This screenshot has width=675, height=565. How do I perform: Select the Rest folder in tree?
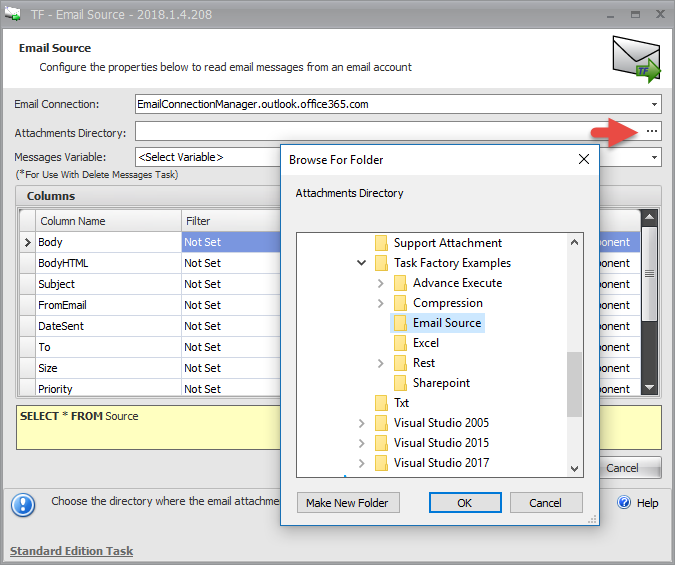(424, 363)
